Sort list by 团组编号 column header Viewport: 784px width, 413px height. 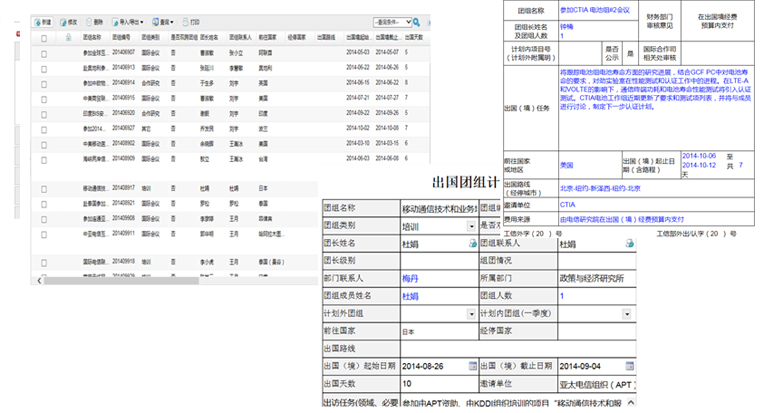121,38
